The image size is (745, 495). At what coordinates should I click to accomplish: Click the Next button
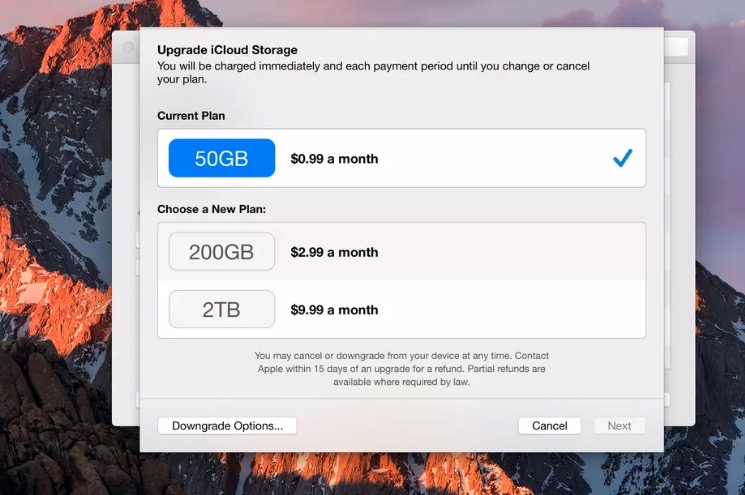[619, 425]
